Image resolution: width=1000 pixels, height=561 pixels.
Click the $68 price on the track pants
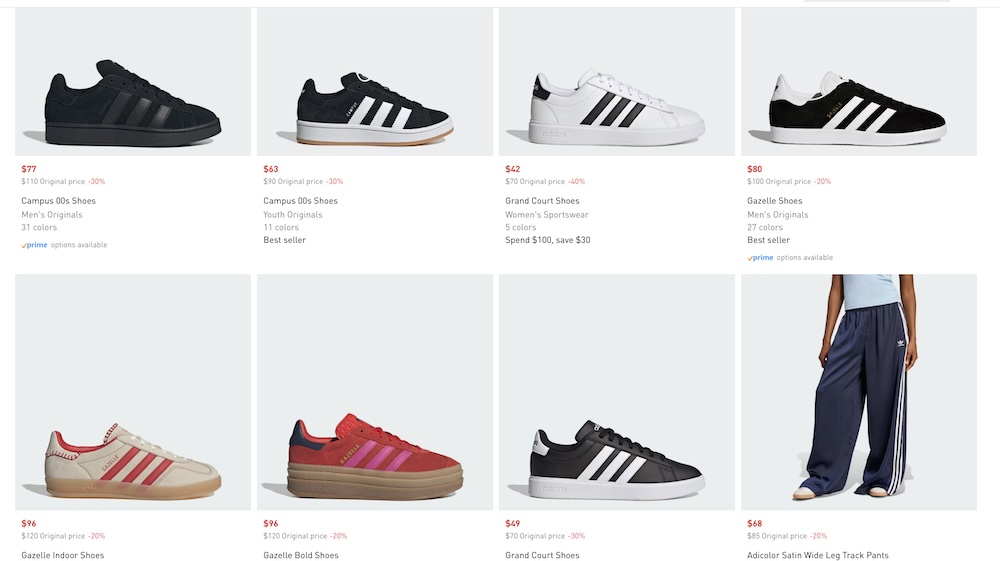coord(754,524)
